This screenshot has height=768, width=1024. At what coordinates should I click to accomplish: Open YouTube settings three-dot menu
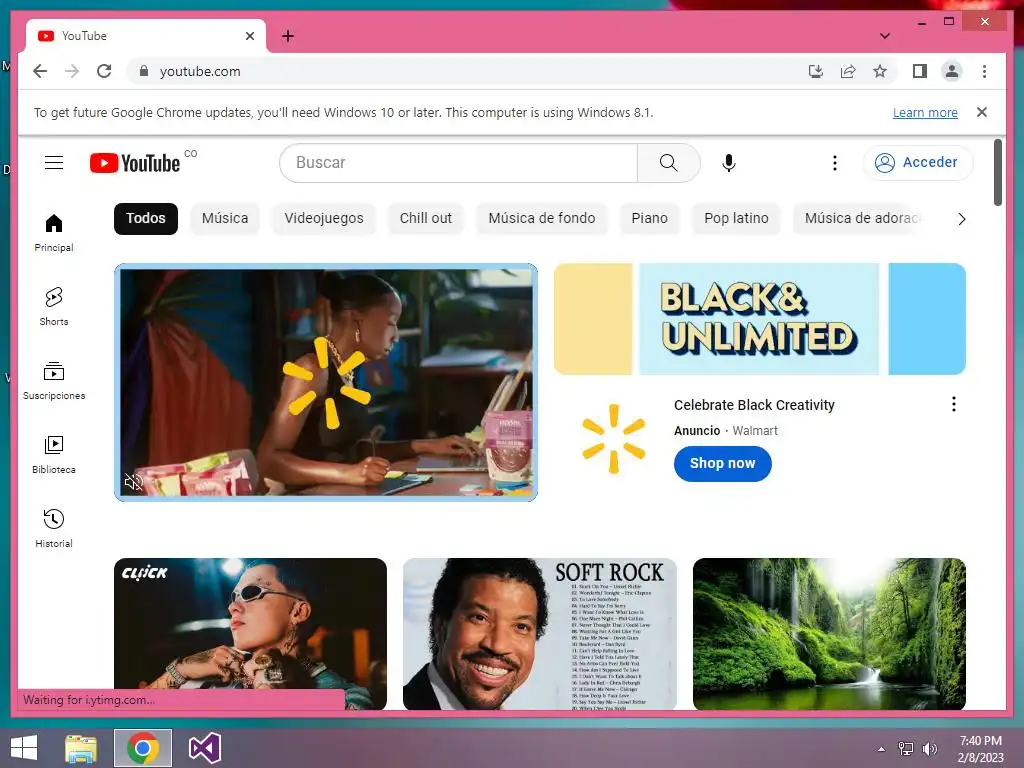click(x=834, y=163)
